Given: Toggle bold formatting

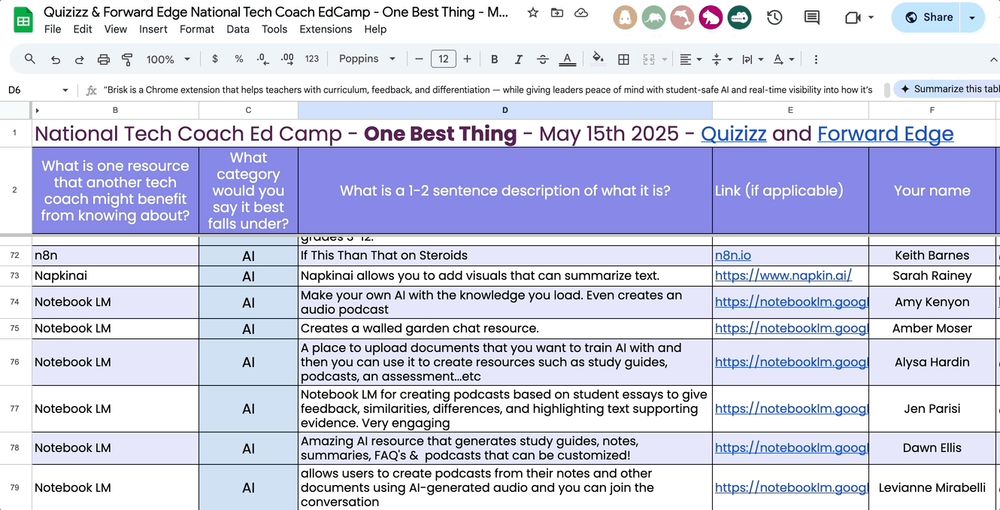Looking at the screenshot, I should point(494,59).
